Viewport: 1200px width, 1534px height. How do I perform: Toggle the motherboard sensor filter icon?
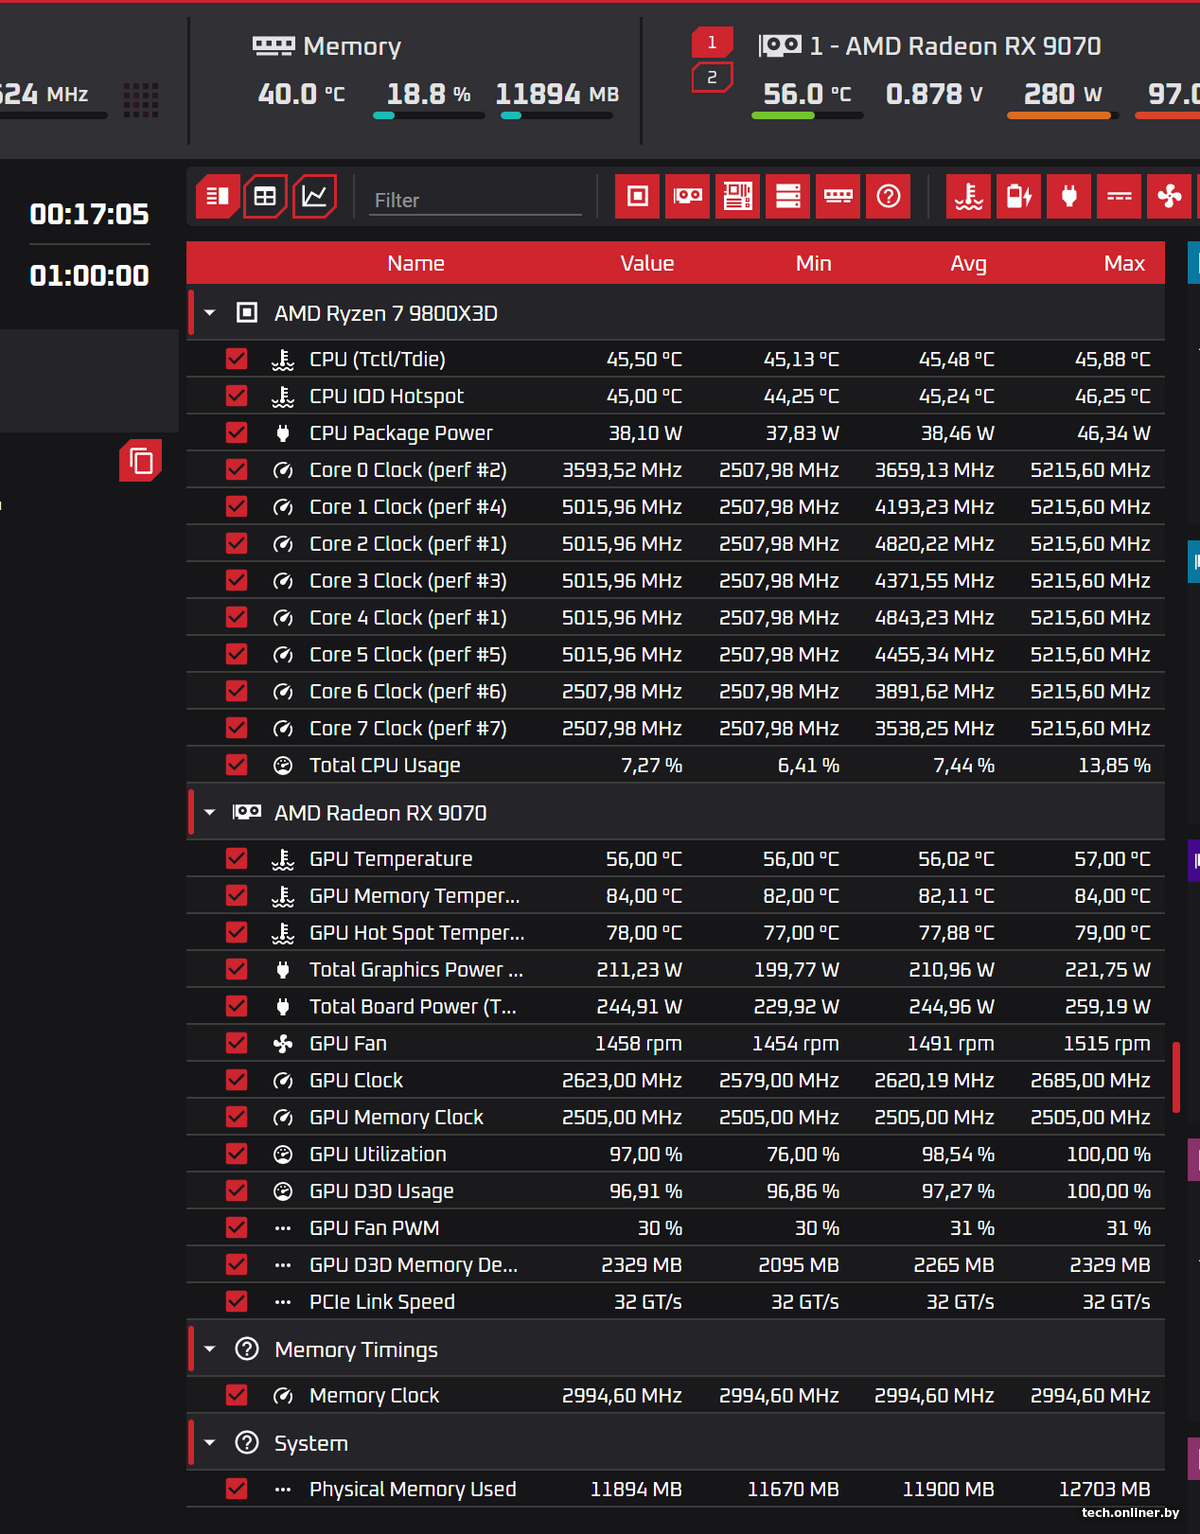coord(738,196)
